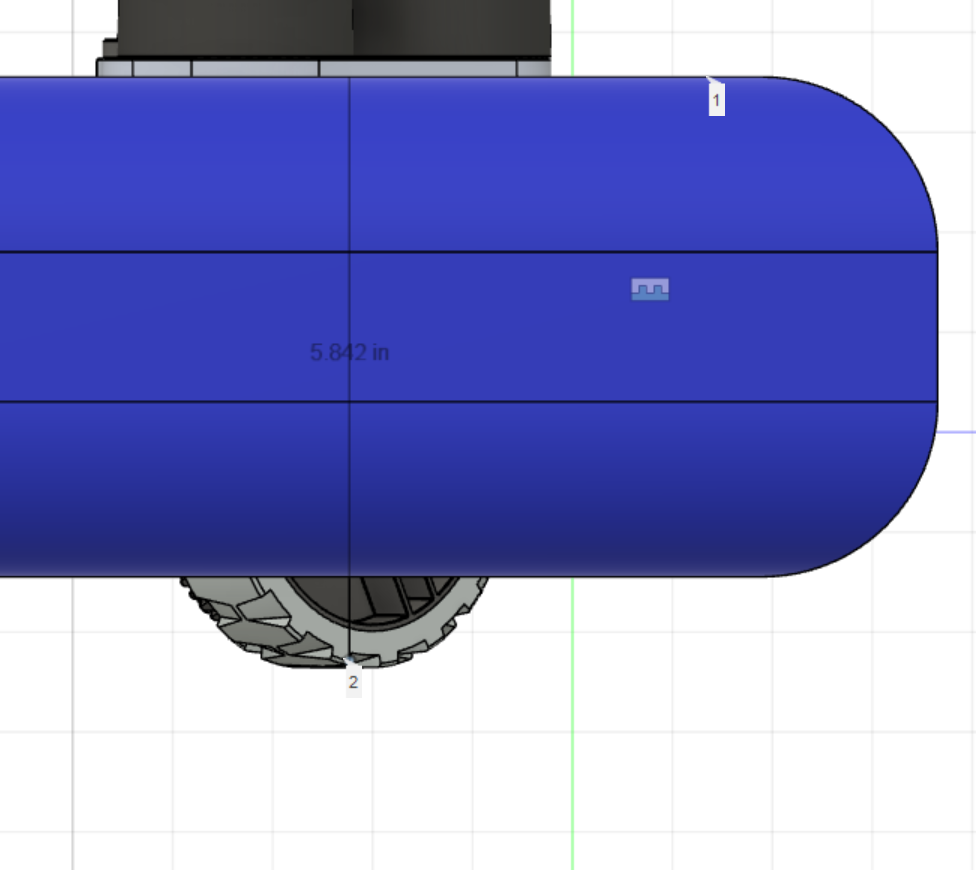Image resolution: width=976 pixels, height=870 pixels.
Task: Click the 5.842 in measurement label
Action: point(349,353)
